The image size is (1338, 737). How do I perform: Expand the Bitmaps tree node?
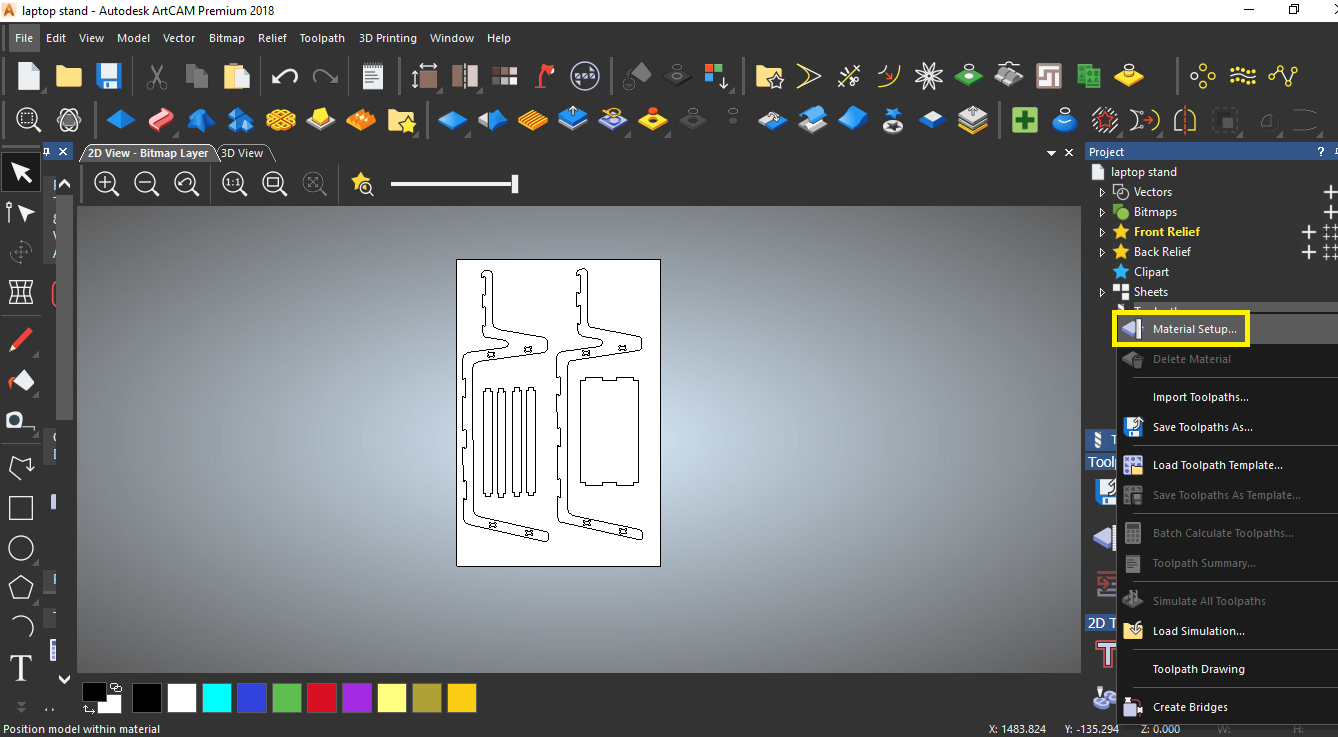click(1102, 212)
